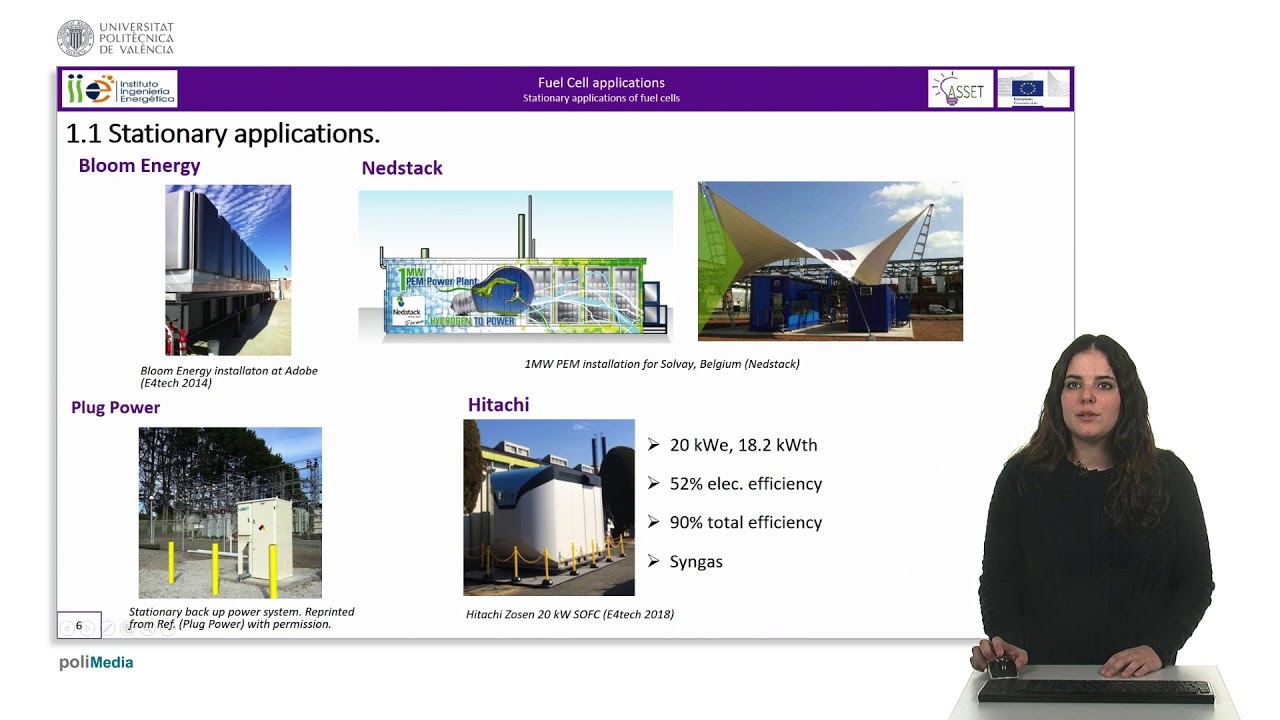Click the "1MW PEM installation for Solvay" caption
Screen dimensions: 1280x720
pyautogui.click(x=662, y=364)
